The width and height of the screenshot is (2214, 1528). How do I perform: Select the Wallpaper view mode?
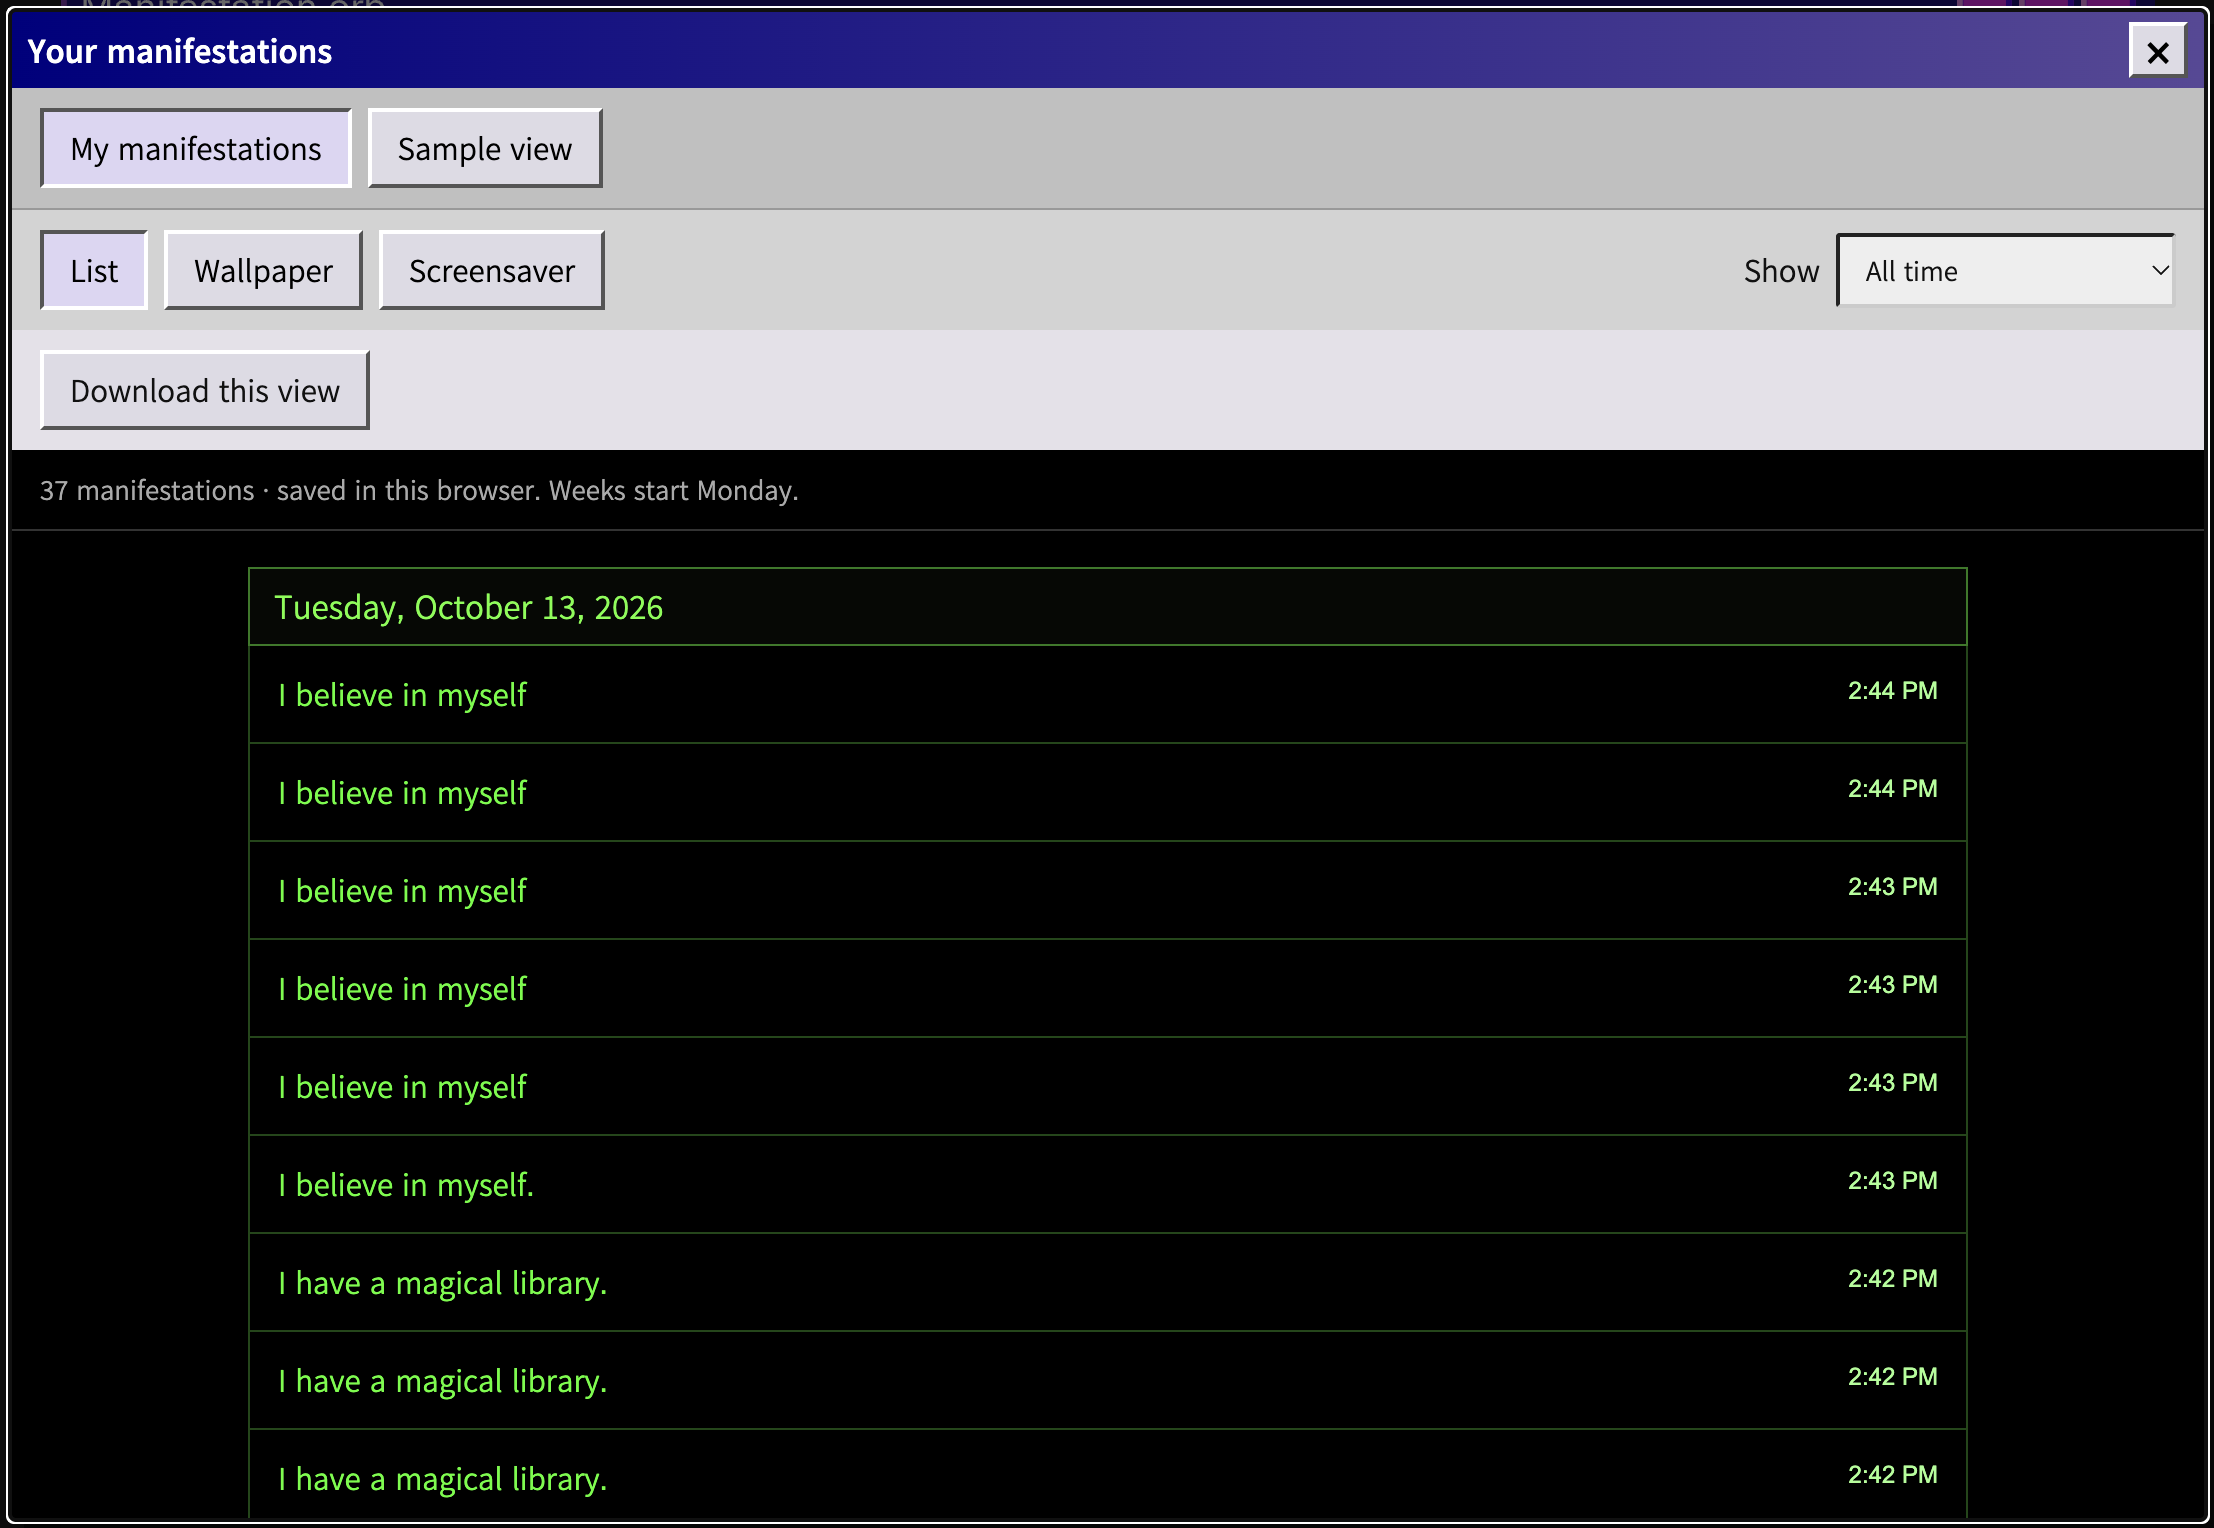(x=263, y=270)
